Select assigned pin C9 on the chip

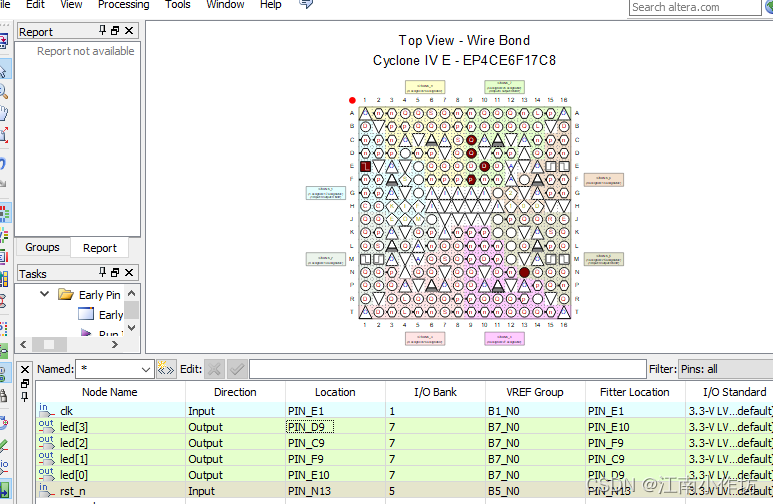click(471, 140)
